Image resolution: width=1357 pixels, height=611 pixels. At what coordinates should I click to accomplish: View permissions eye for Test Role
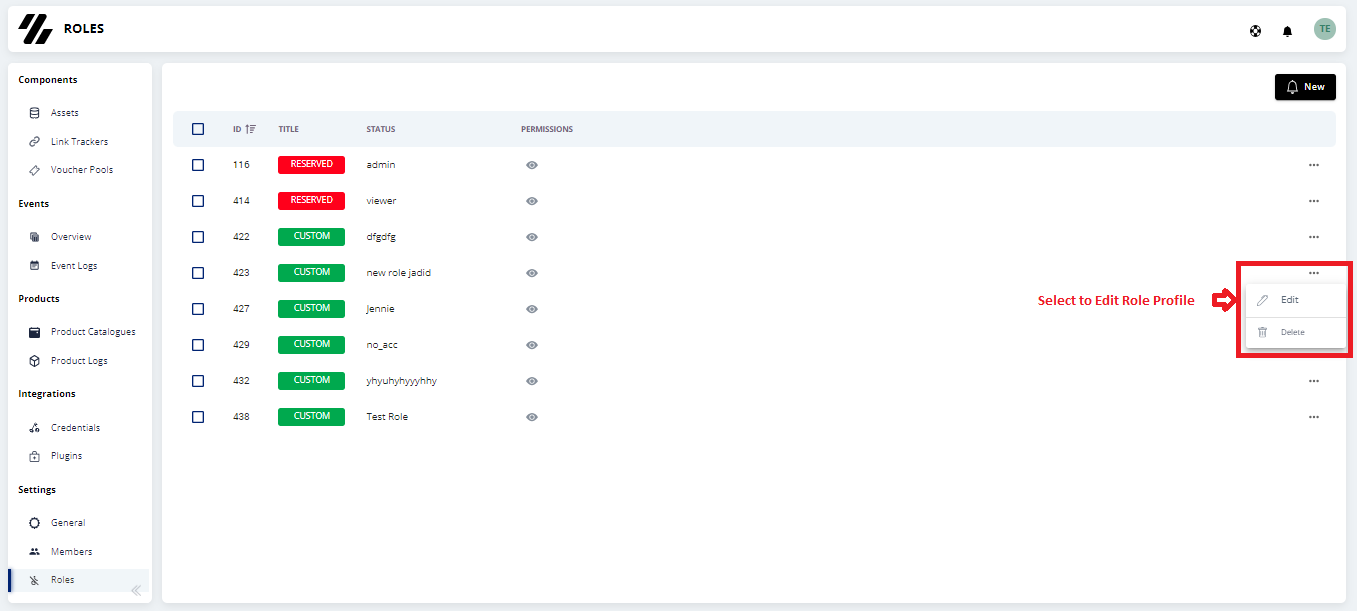coord(532,417)
